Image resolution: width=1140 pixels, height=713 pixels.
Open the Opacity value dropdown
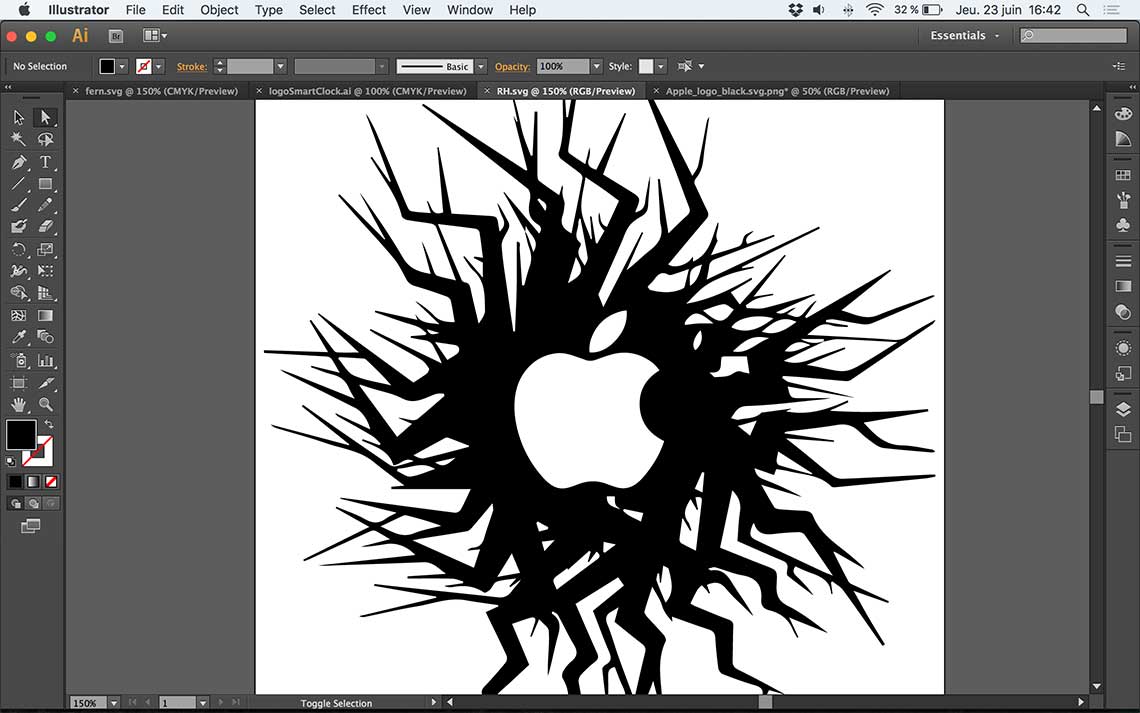coord(596,66)
